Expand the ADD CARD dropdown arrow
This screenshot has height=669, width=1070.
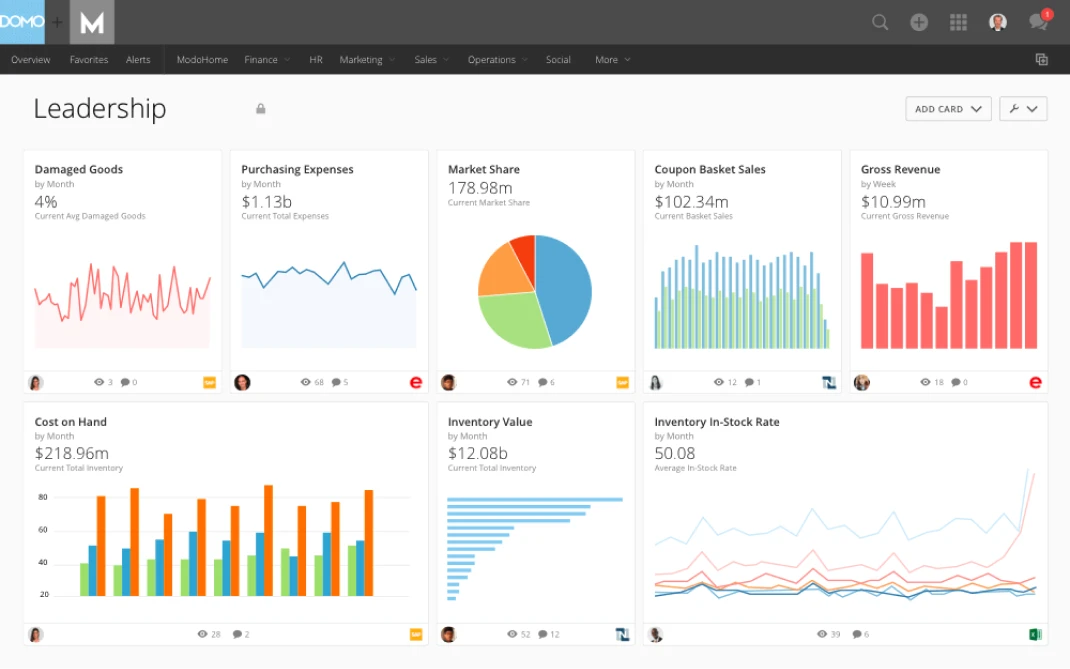pyautogui.click(x=977, y=108)
